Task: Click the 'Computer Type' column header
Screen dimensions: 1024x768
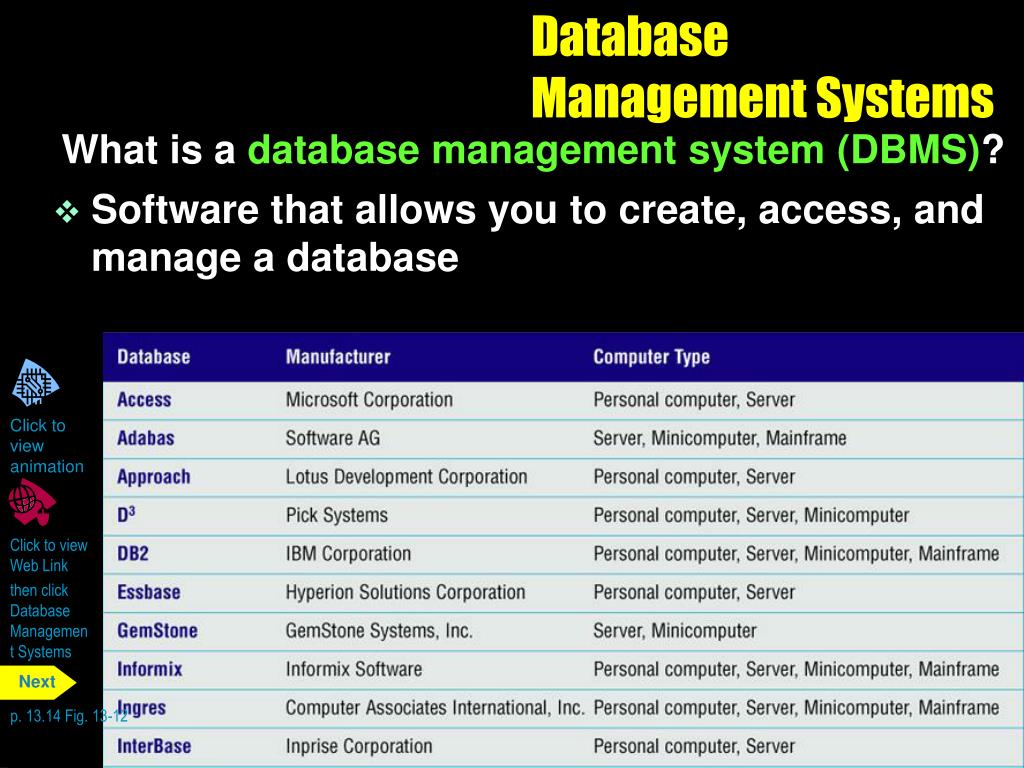Action: coord(651,357)
